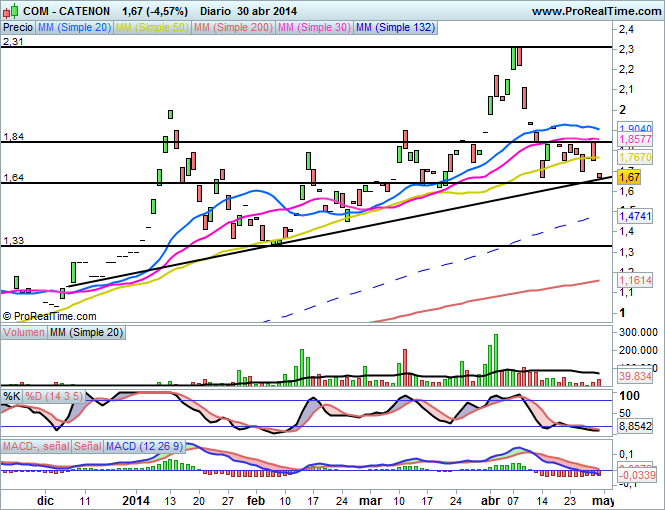Click the 1,4741 dashed average price tag

click(635, 216)
